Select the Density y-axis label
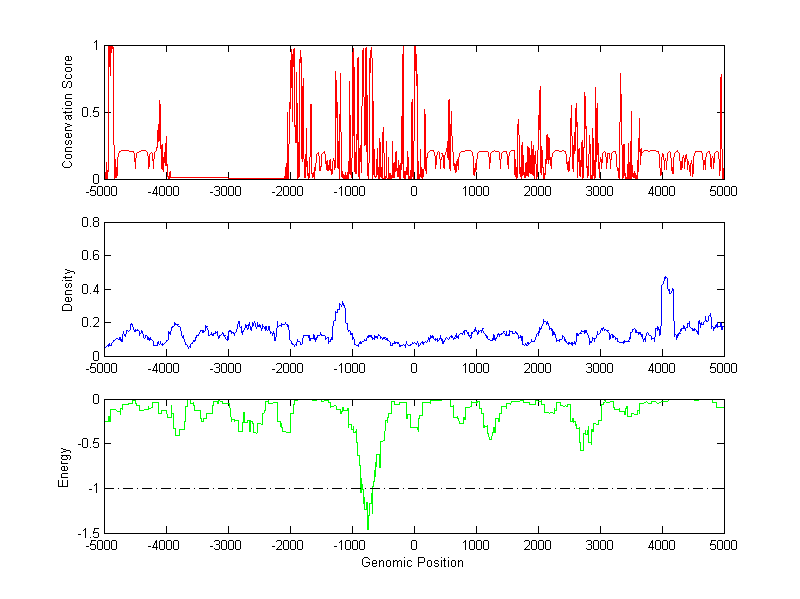 click(68, 289)
